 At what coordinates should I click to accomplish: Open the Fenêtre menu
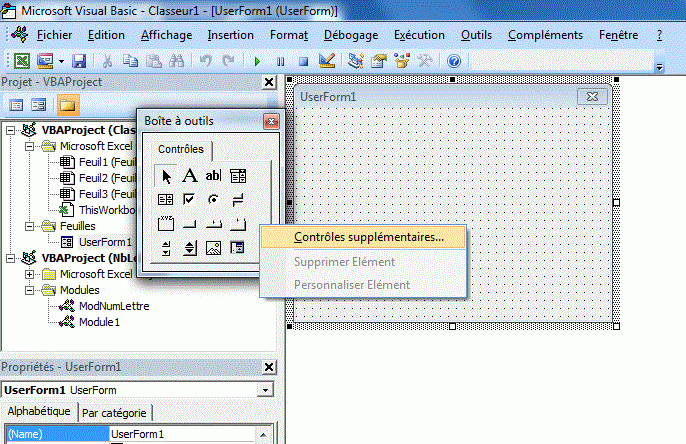click(618, 35)
